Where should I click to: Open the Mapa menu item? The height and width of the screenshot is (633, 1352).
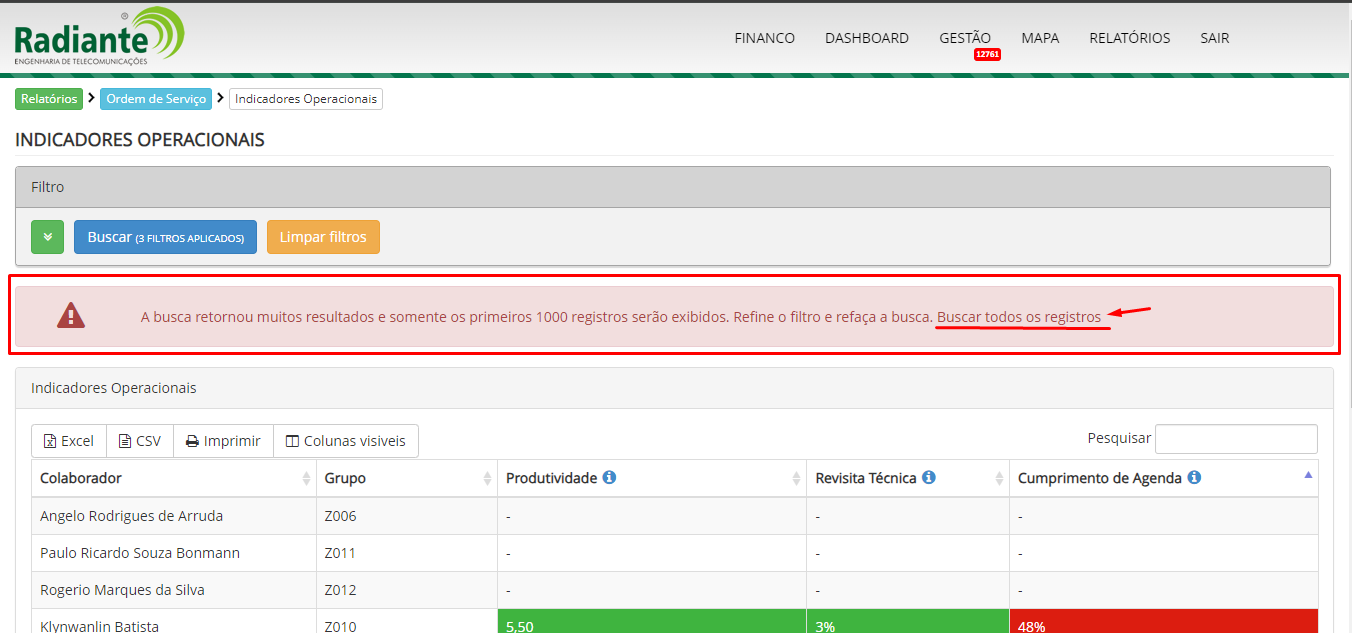pyautogui.click(x=1040, y=38)
